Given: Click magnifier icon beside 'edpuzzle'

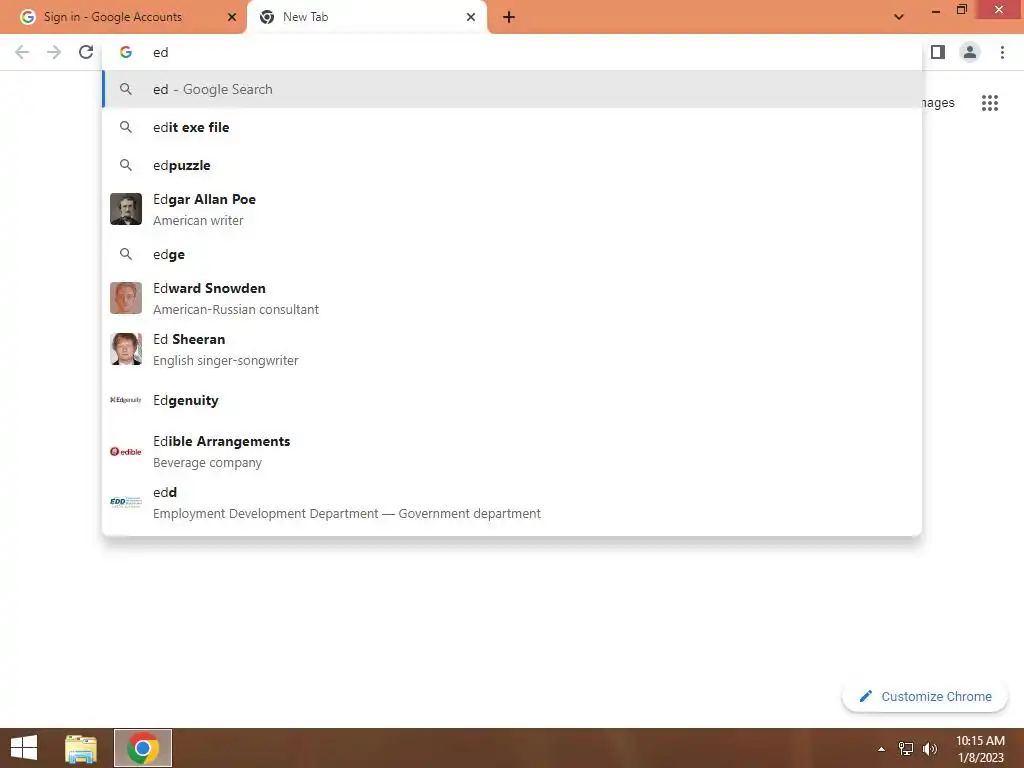Looking at the screenshot, I should click(x=126, y=165).
